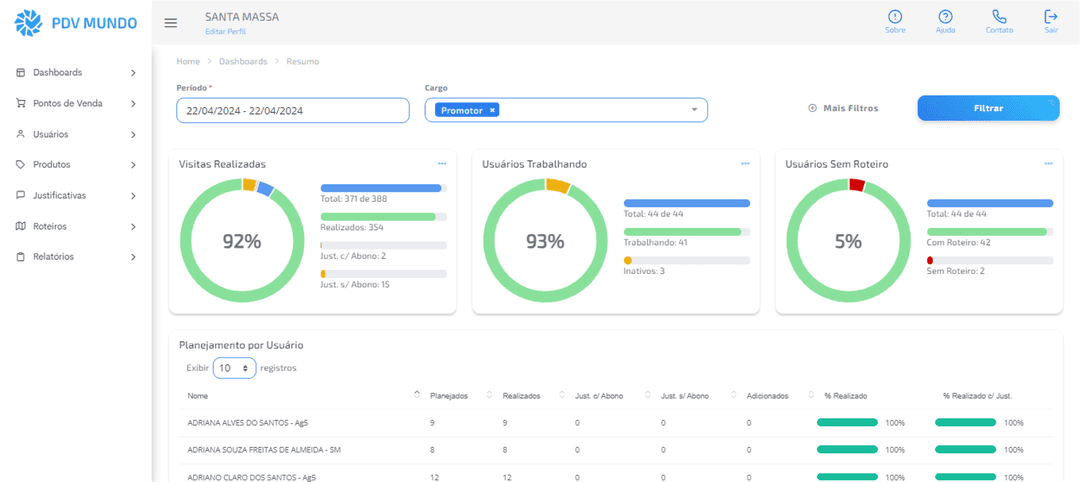Screen dimensions: 1080x482
Task: Open the Justificativas menu item
Action: point(76,195)
